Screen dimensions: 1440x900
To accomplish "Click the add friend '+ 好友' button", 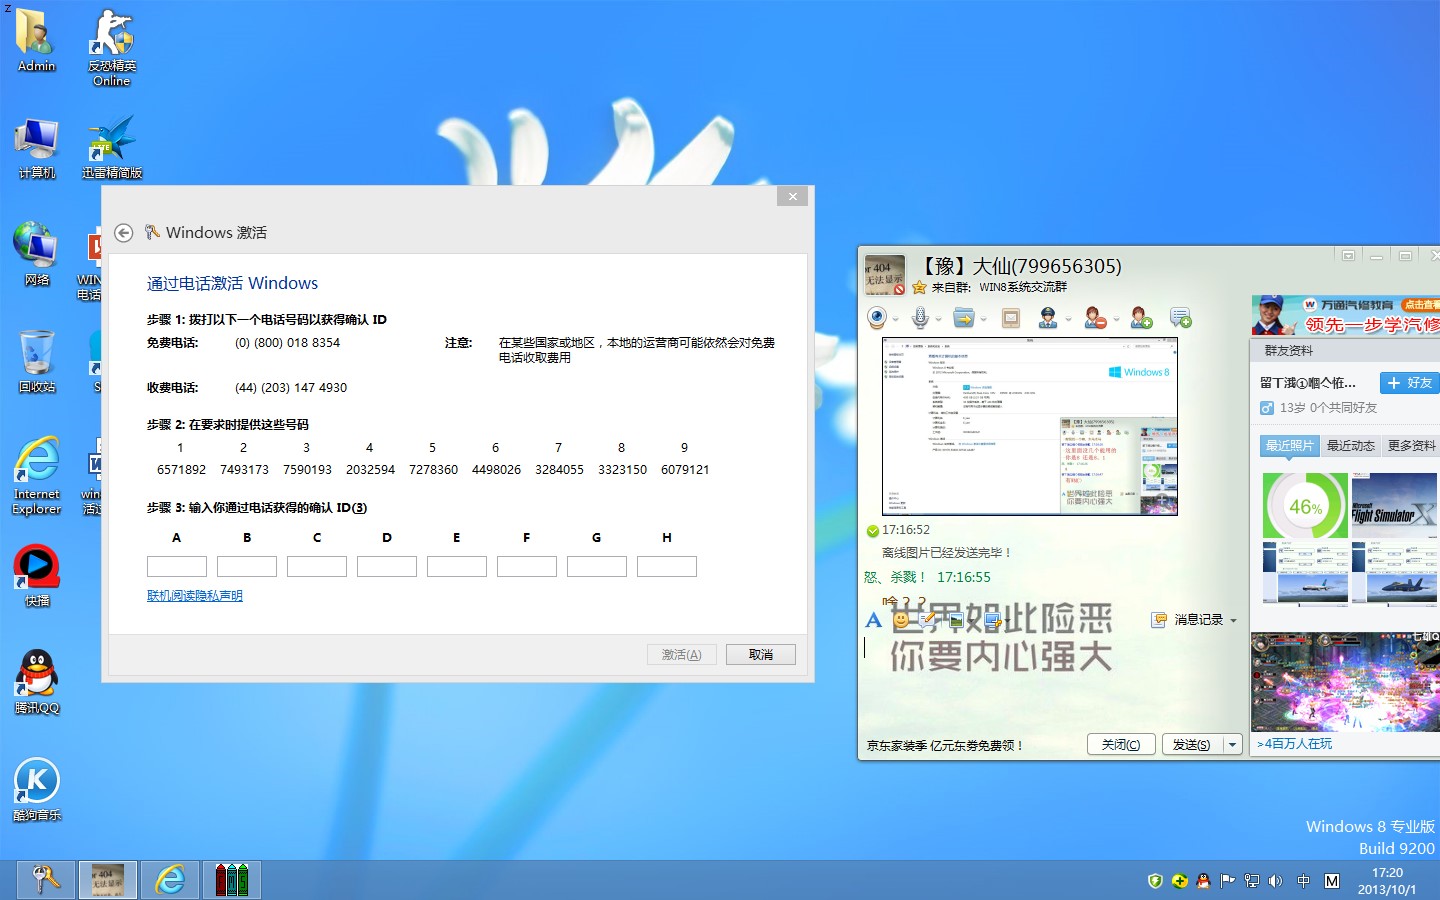I will point(1409,383).
